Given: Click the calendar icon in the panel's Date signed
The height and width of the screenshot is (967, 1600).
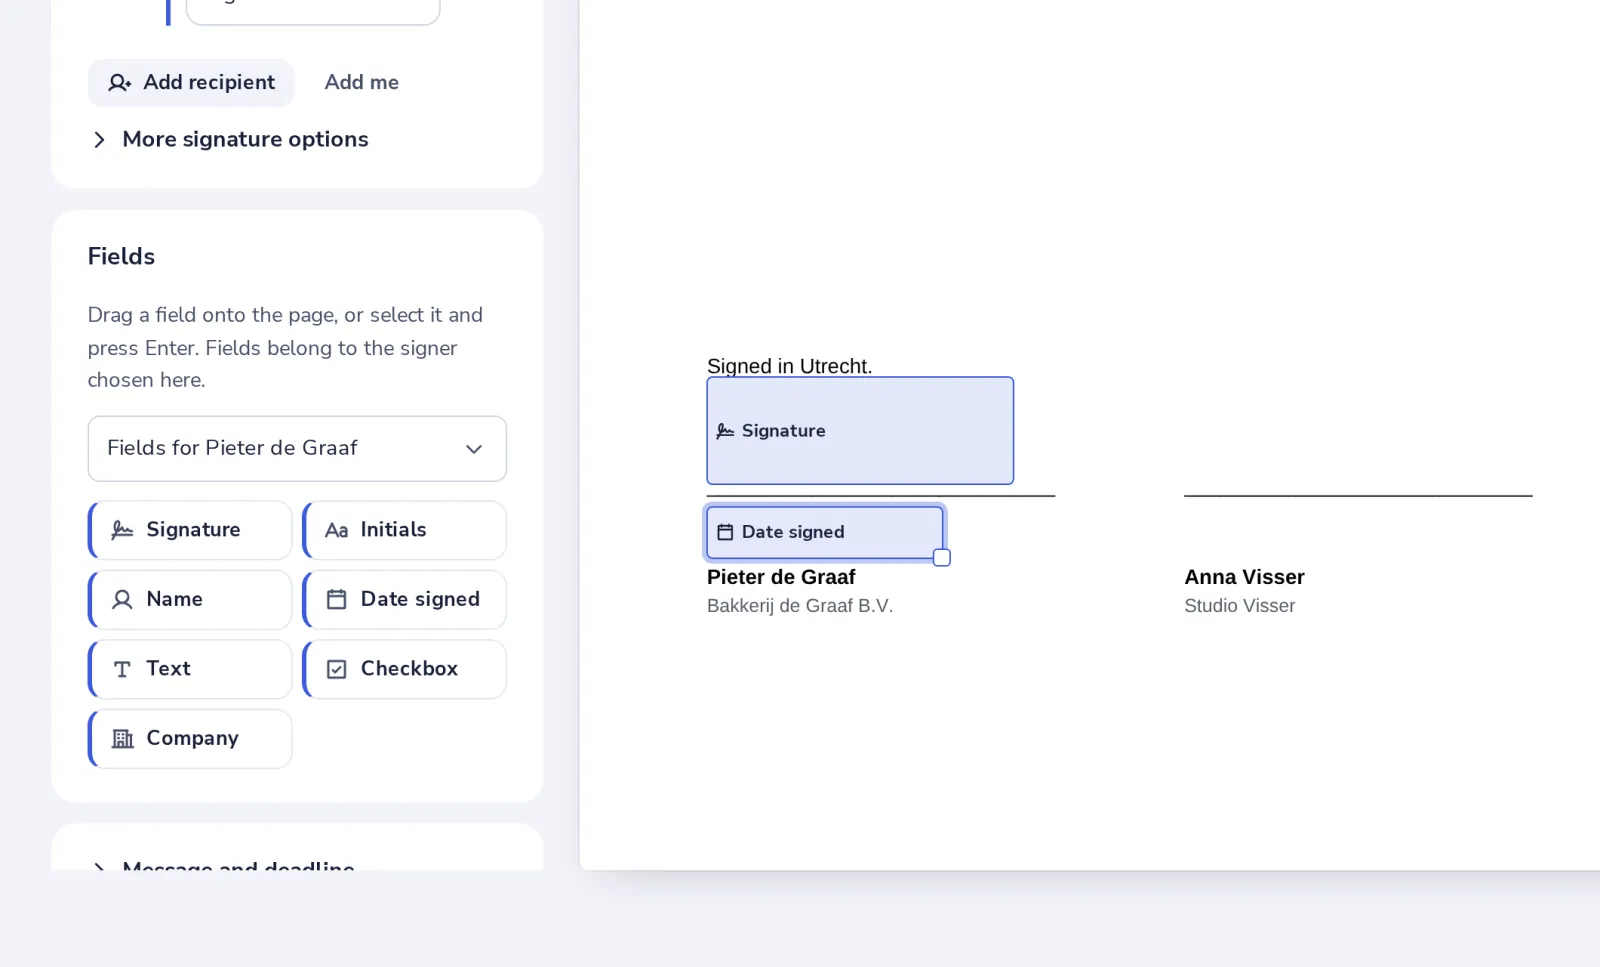Looking at the screenshot, I should (x=337, y=600).
